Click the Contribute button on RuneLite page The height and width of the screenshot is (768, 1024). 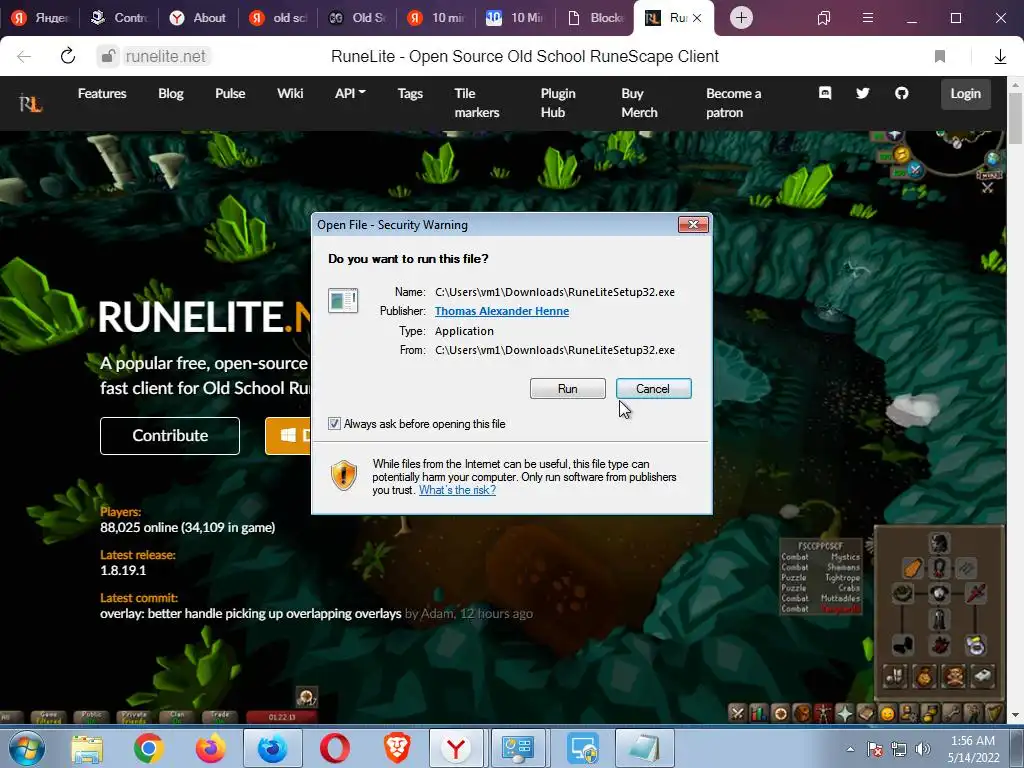coord(170,436)
